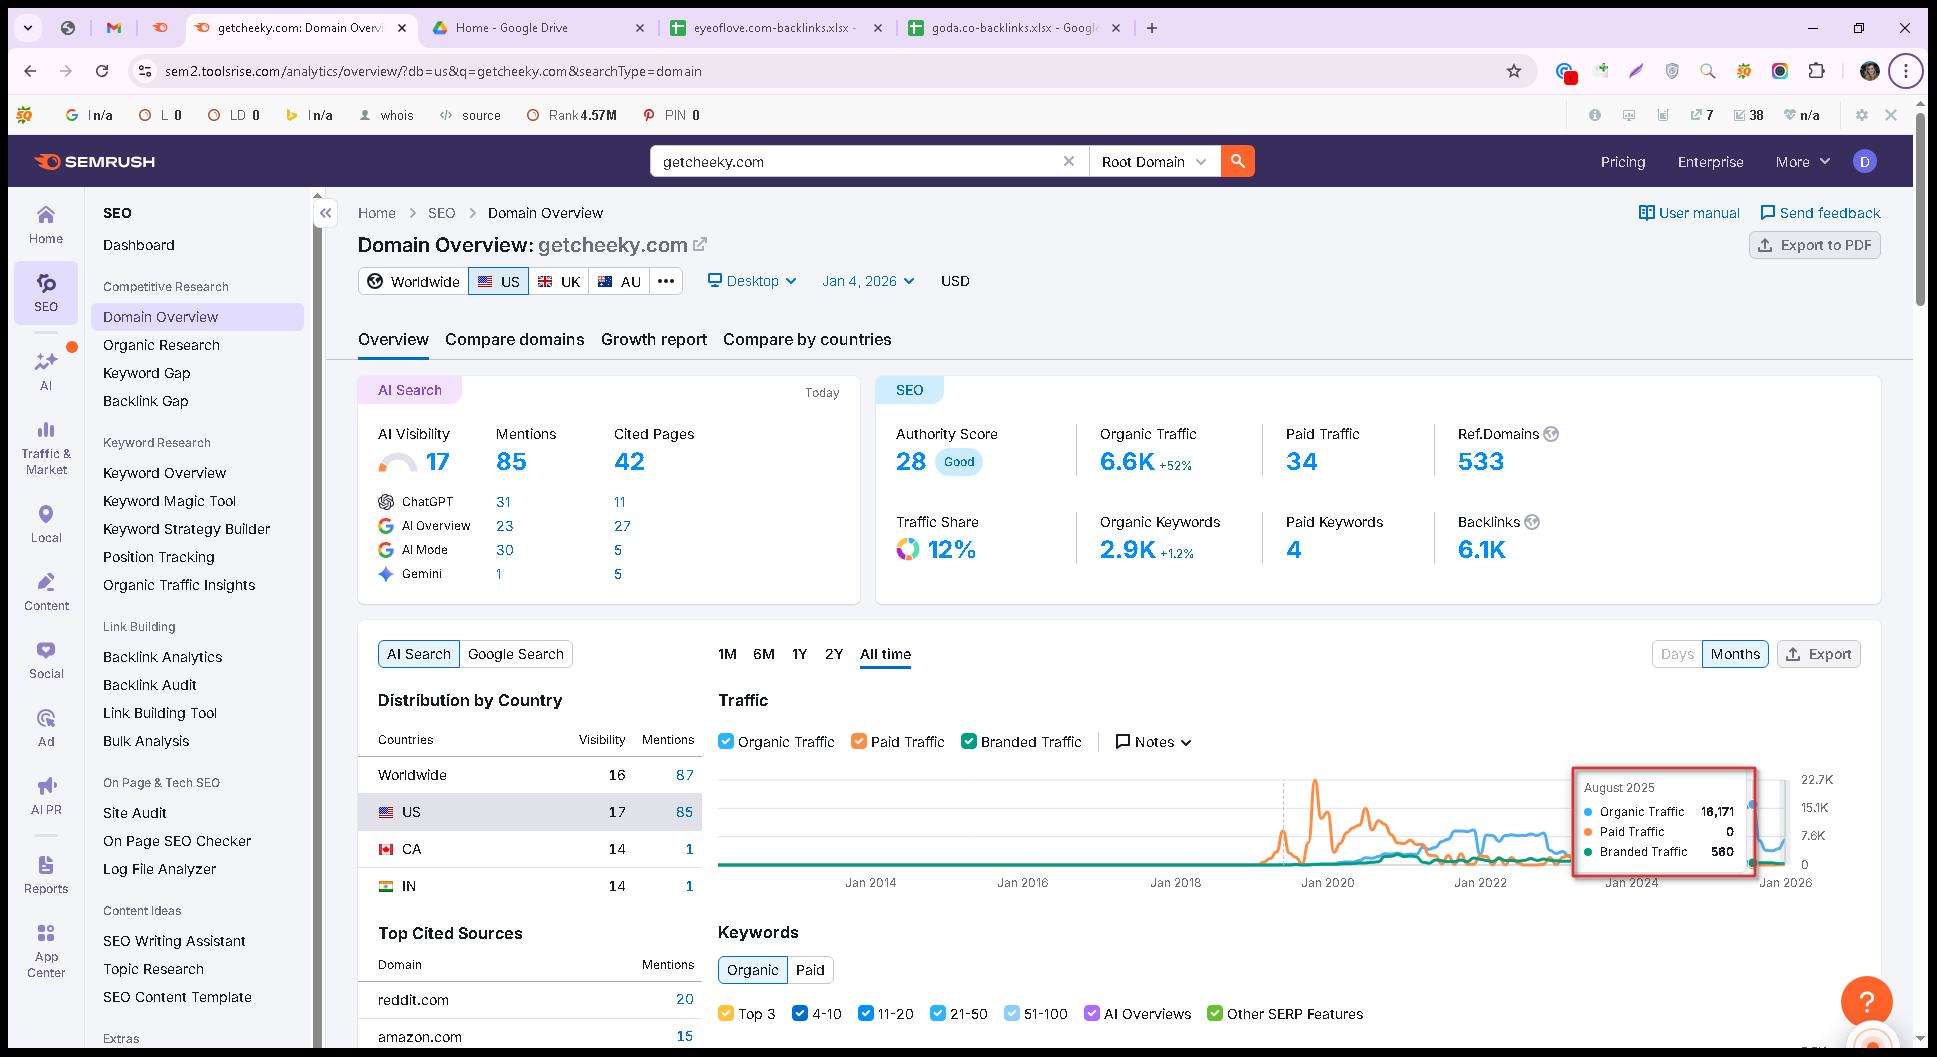Image resolution: width=1937 pixels, height=1057 pixels.
Task: Select the 1Y time range
Action: pyautogui.click(x=799, y=654)
